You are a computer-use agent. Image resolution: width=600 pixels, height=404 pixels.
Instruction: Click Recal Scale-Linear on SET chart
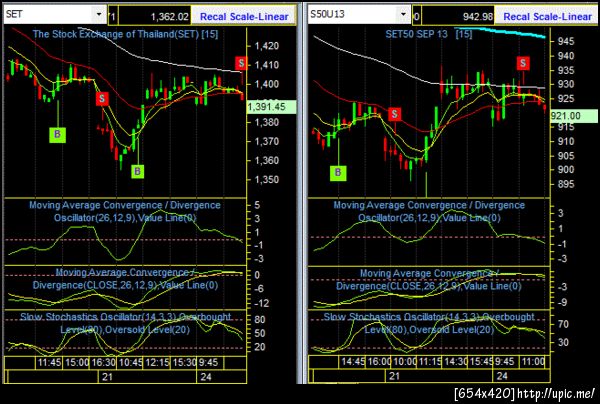coord(244,16)
